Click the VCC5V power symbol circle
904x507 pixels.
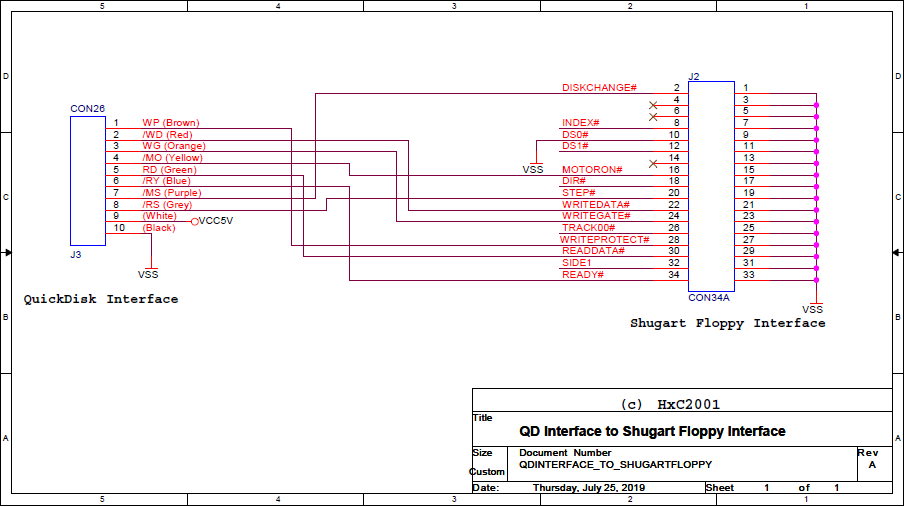195,221
